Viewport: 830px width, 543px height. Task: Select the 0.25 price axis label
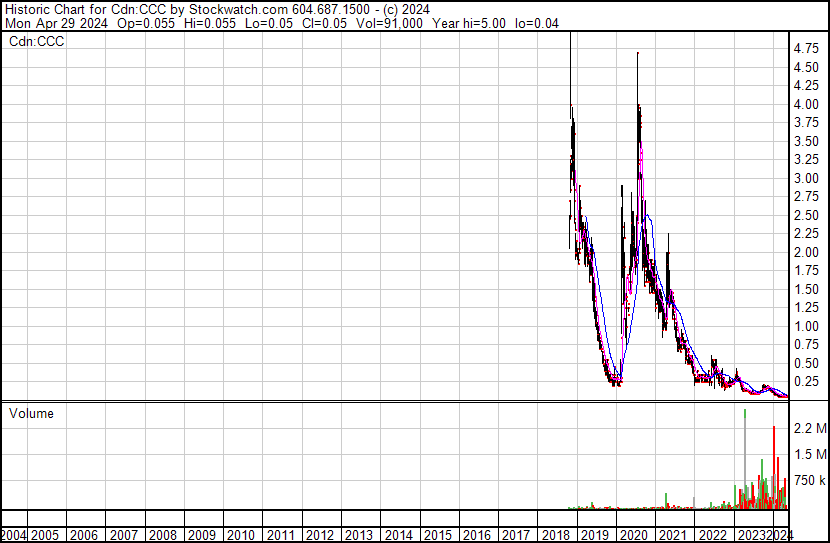[x=806, y=382]
